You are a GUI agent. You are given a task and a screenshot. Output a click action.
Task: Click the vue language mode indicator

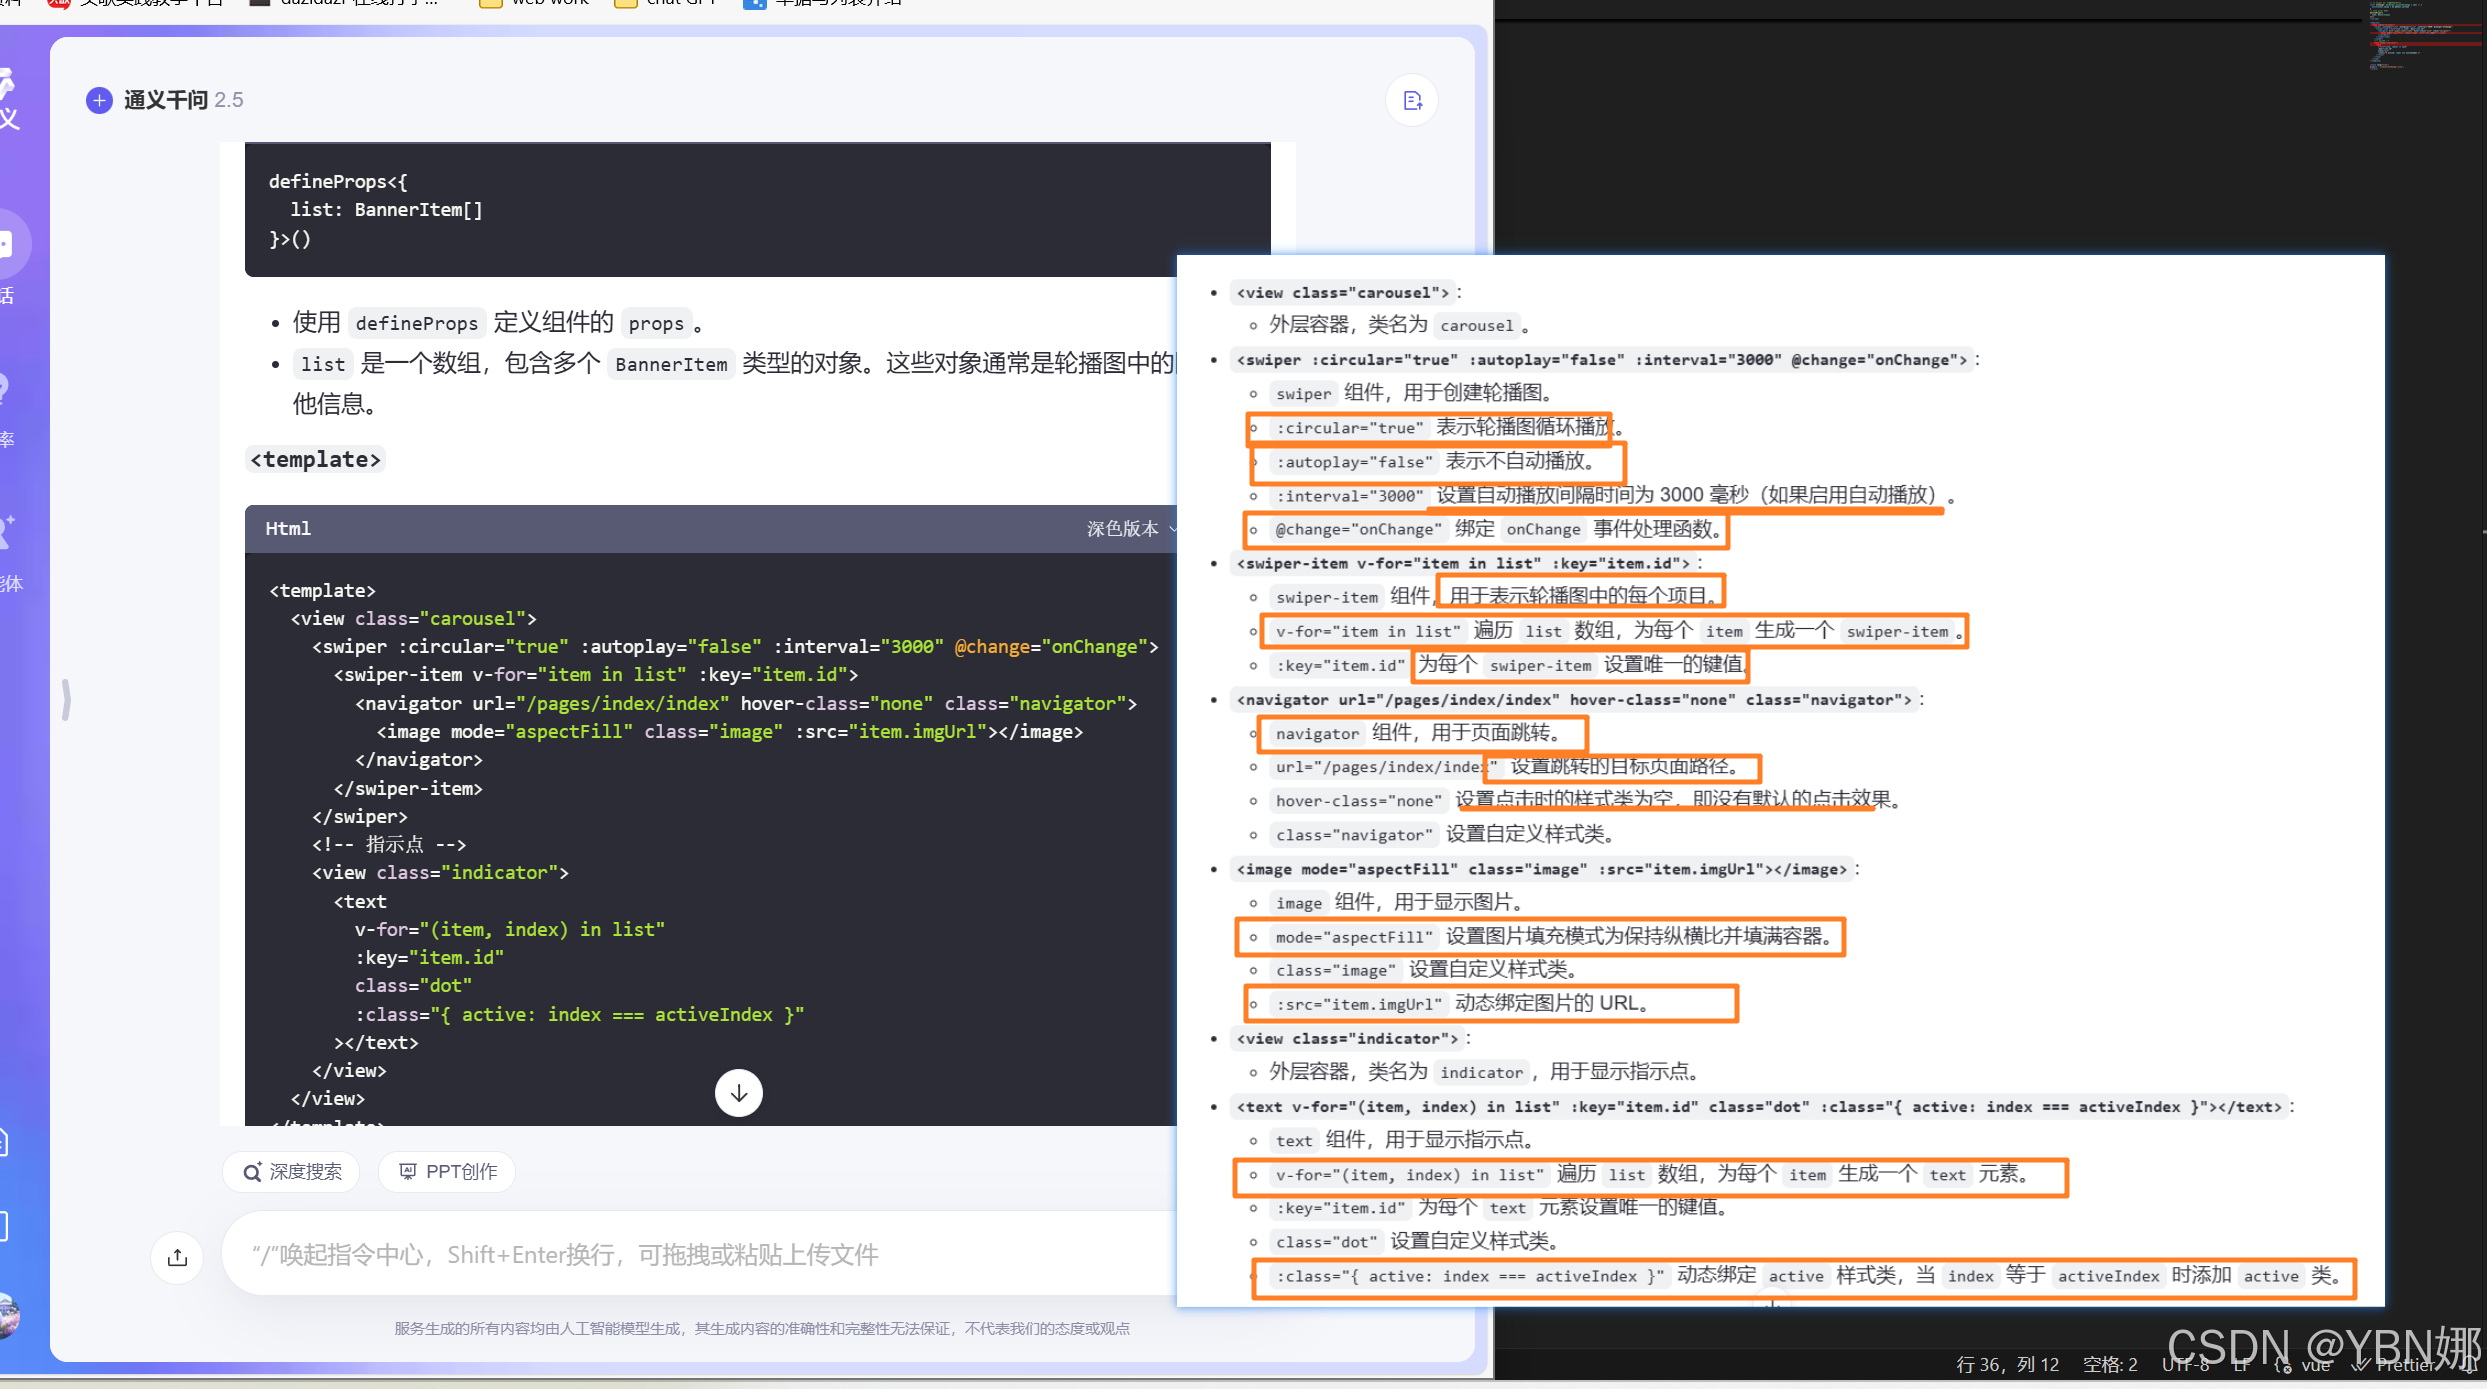(x=2314, y=1365)
